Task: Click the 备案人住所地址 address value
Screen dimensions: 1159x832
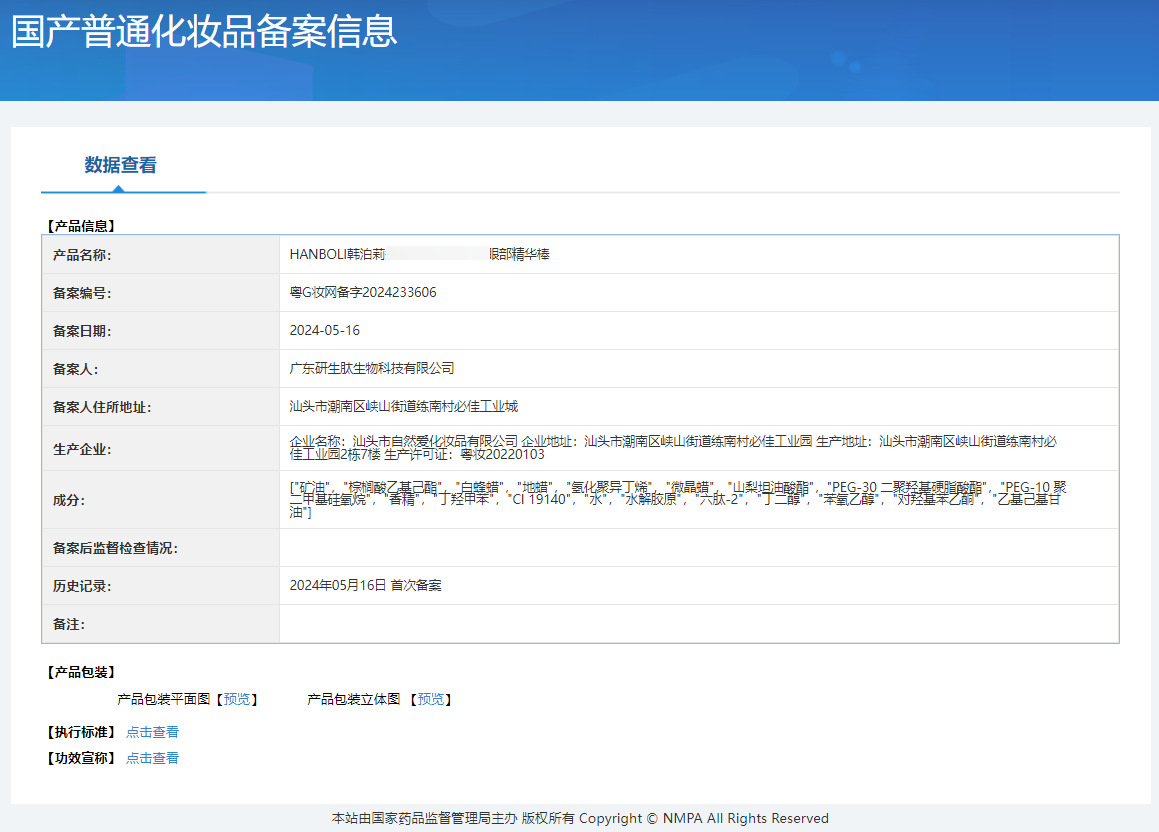Action: (404, 406)
